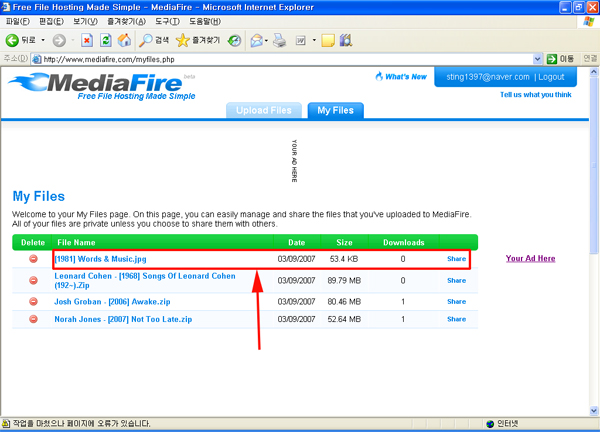Open Leonard Cohen Songs zip file link
Viewport: 600px width, 432px height.
coord(145,280)
